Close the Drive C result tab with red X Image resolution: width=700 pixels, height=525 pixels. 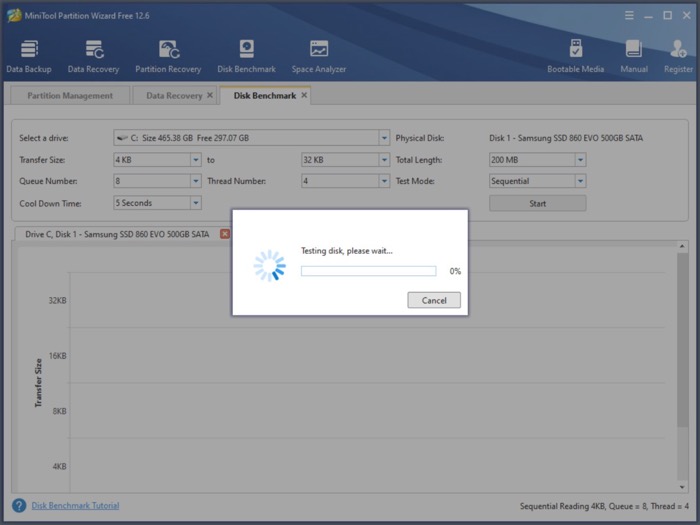click(225, 234)
